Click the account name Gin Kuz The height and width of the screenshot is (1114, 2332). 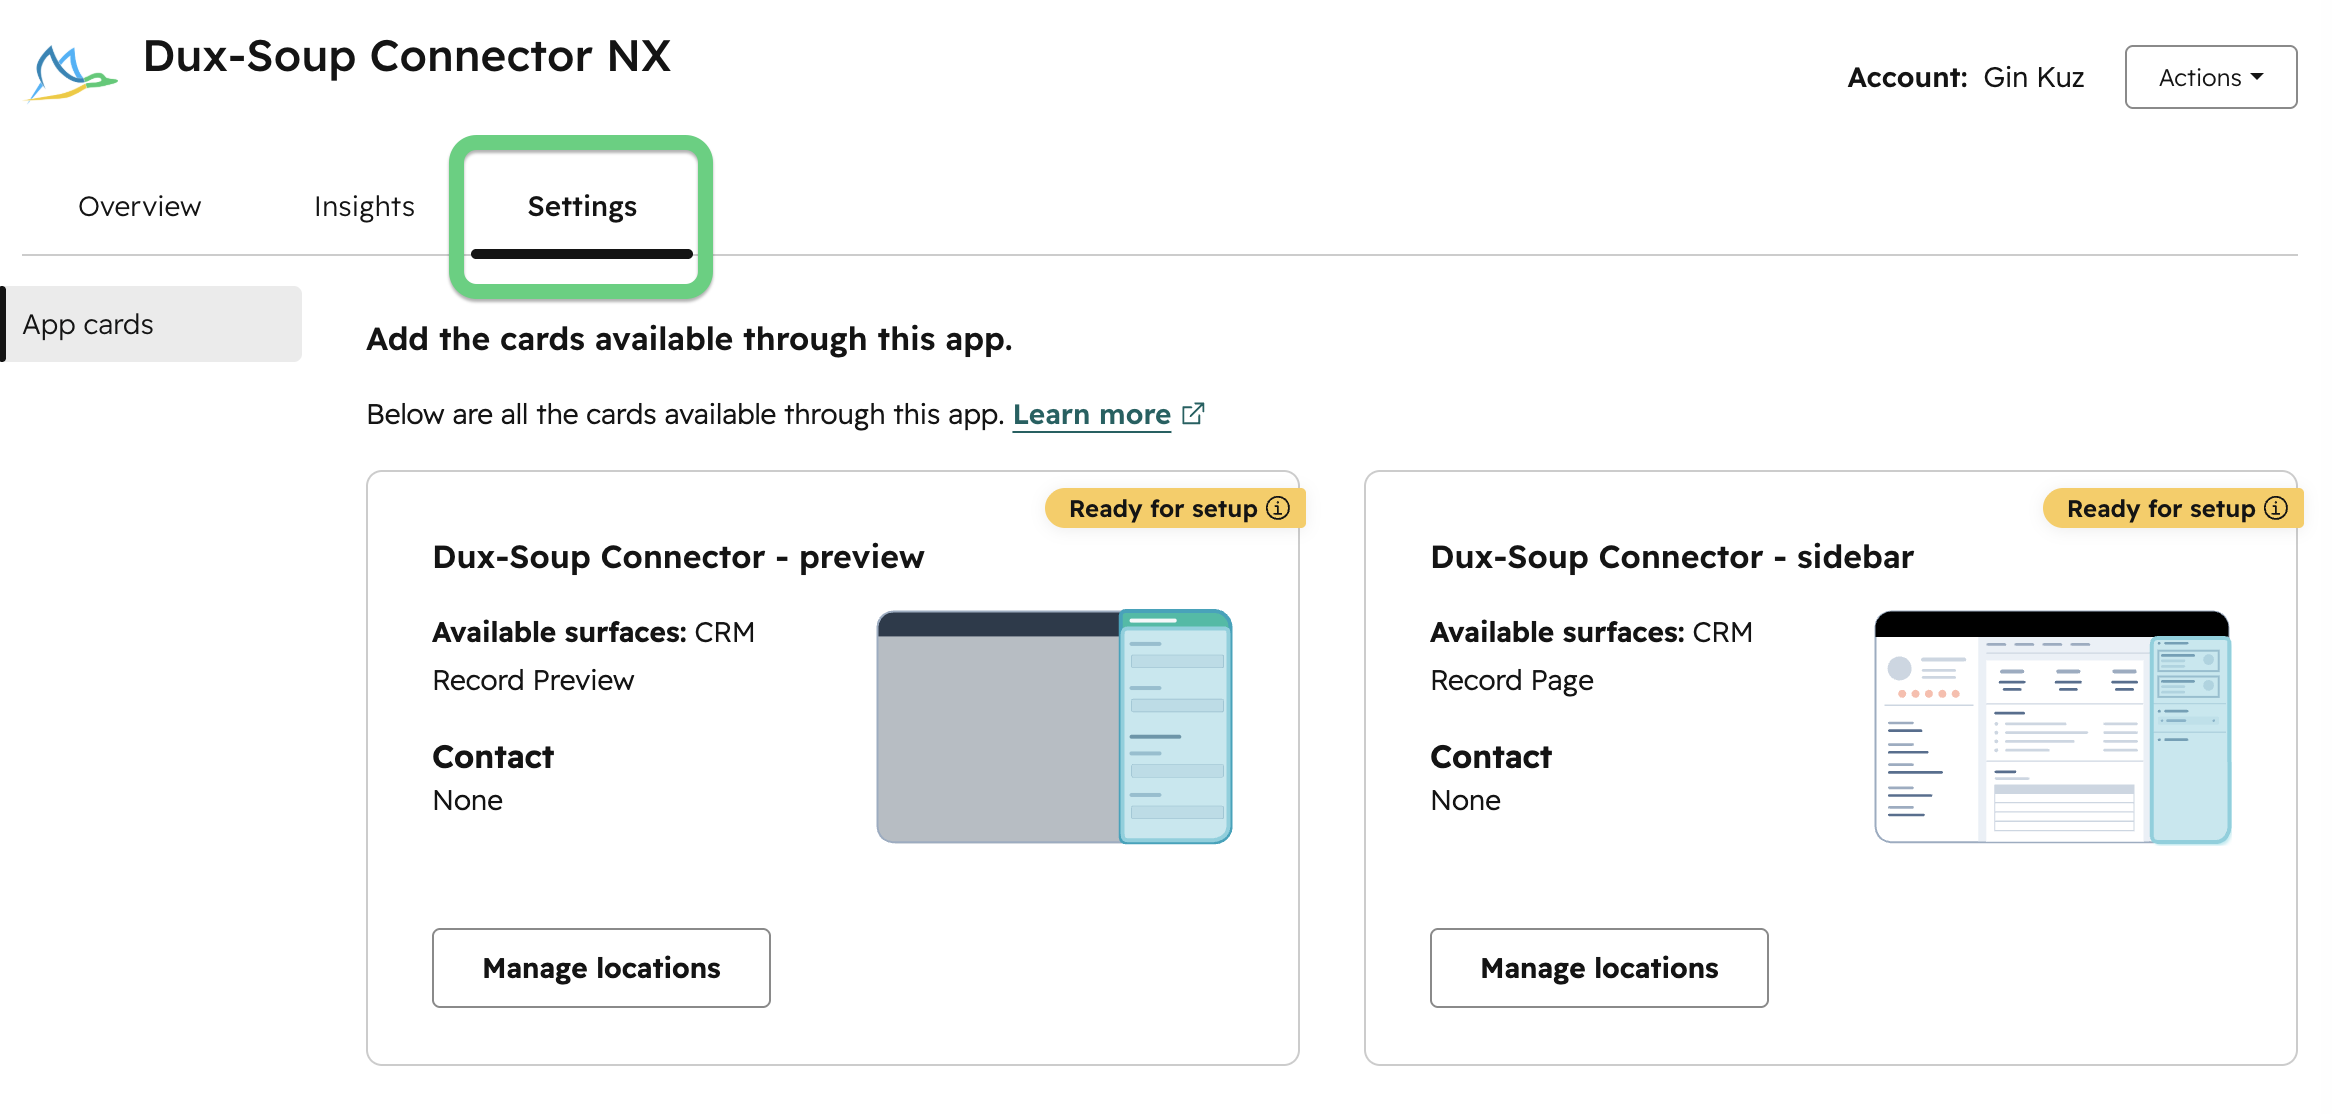click(x=2033, y=77)
